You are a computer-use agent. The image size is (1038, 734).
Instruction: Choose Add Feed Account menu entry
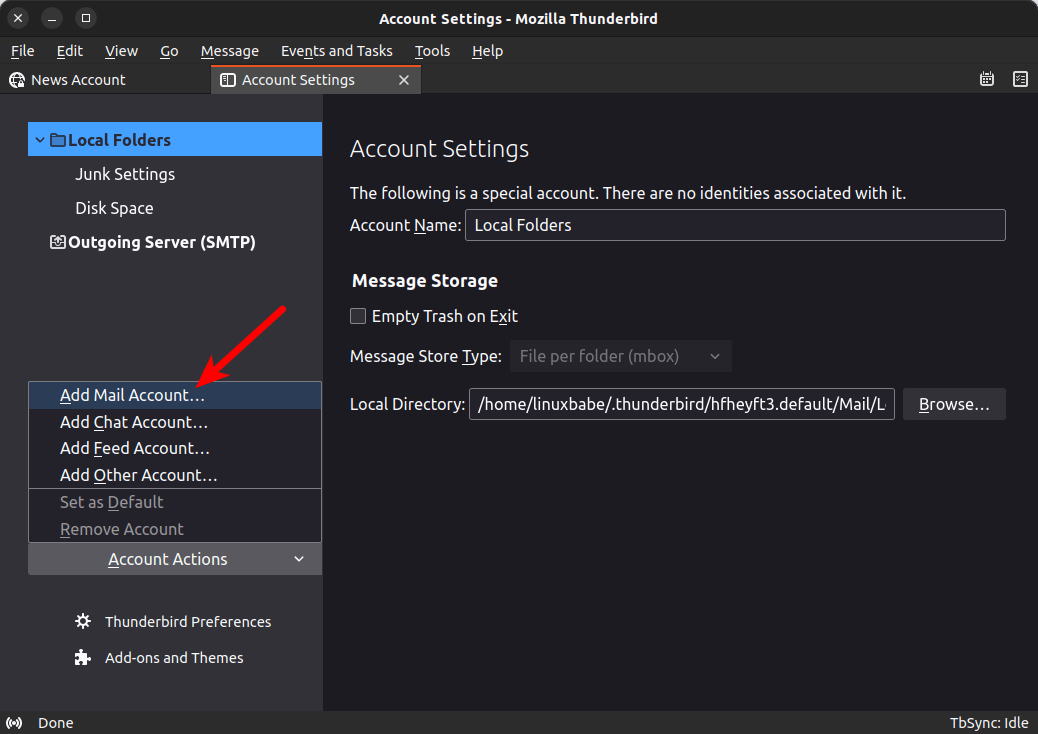click(x=175, y=449)
